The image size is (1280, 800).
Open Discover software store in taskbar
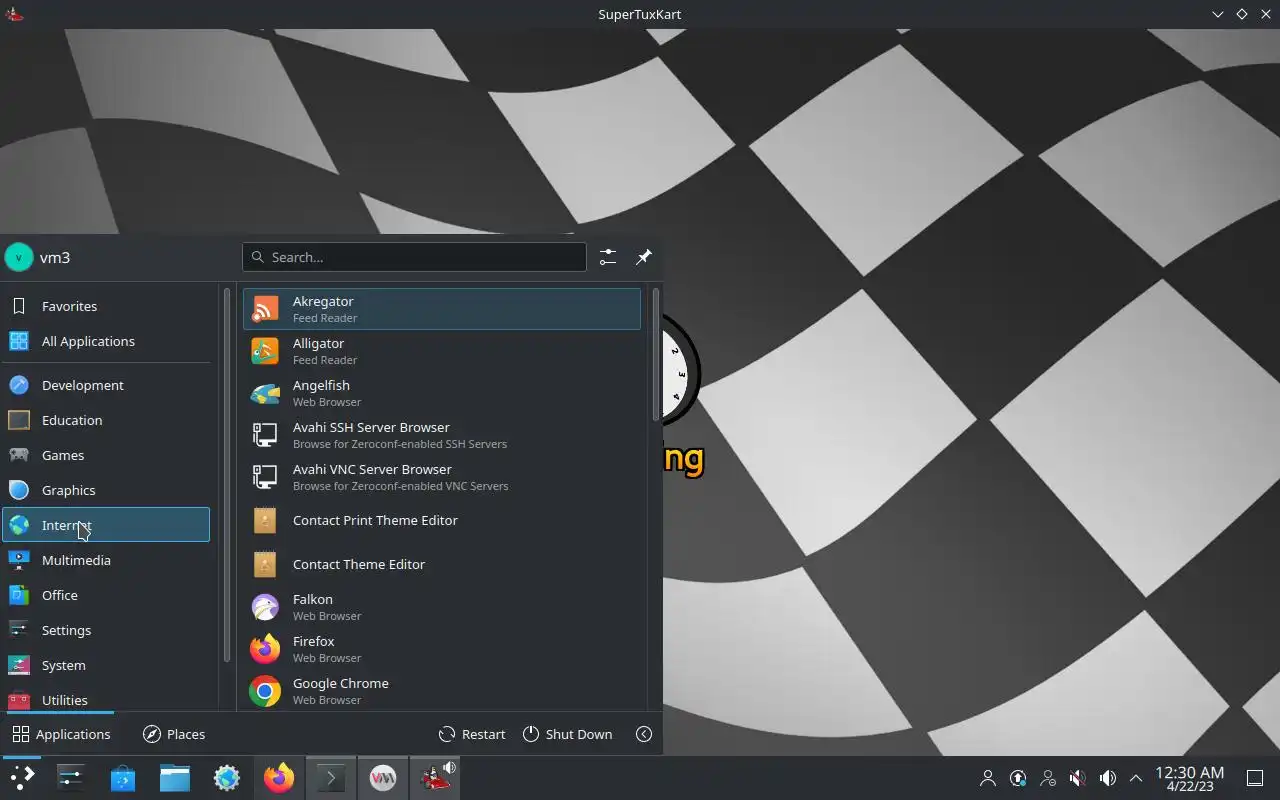tap(123, 778)
